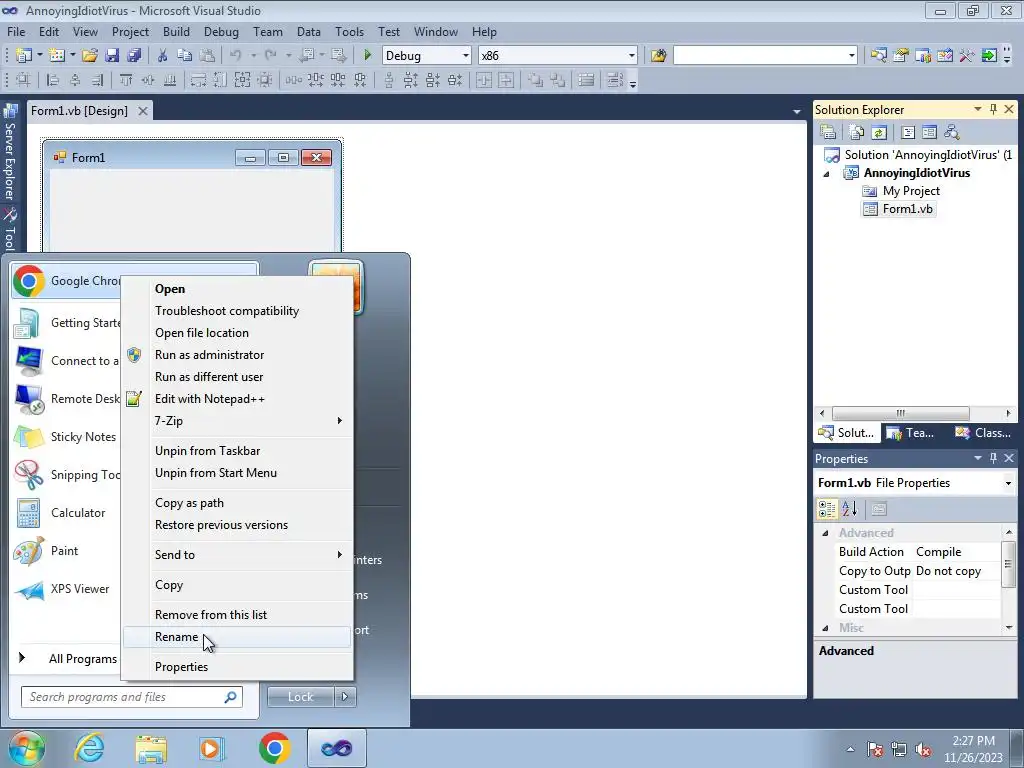This screenshot has width=1024, height=768.
Task: Click the Align Tops layout icon
Action: tap(125, 80)
